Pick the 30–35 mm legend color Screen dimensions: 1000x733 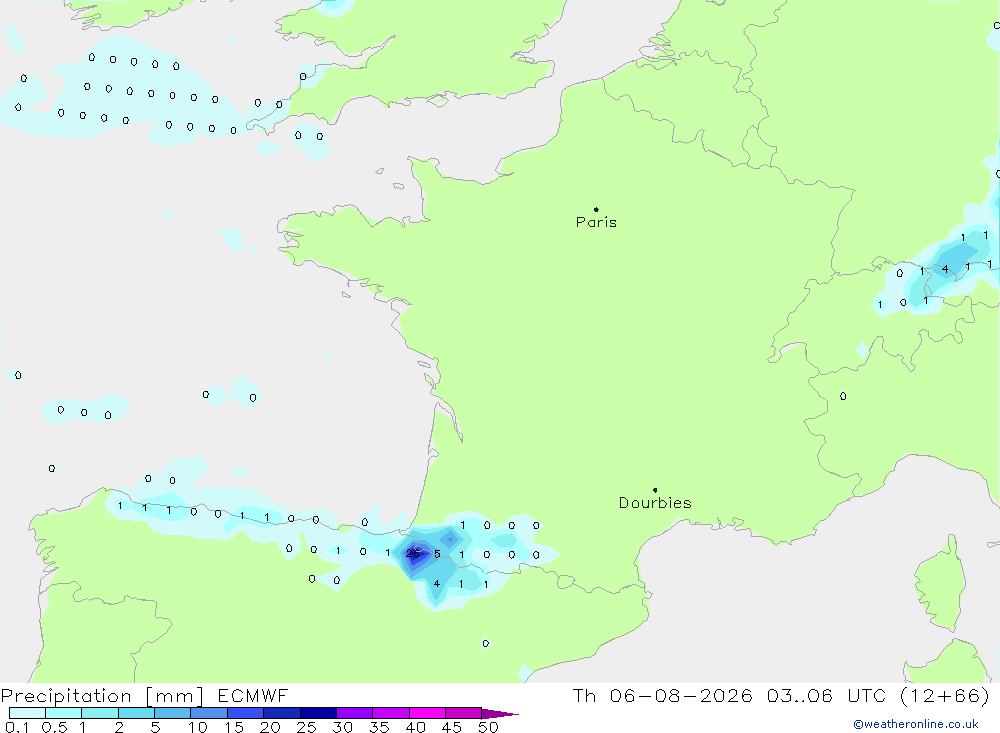(x=354, y=713)
